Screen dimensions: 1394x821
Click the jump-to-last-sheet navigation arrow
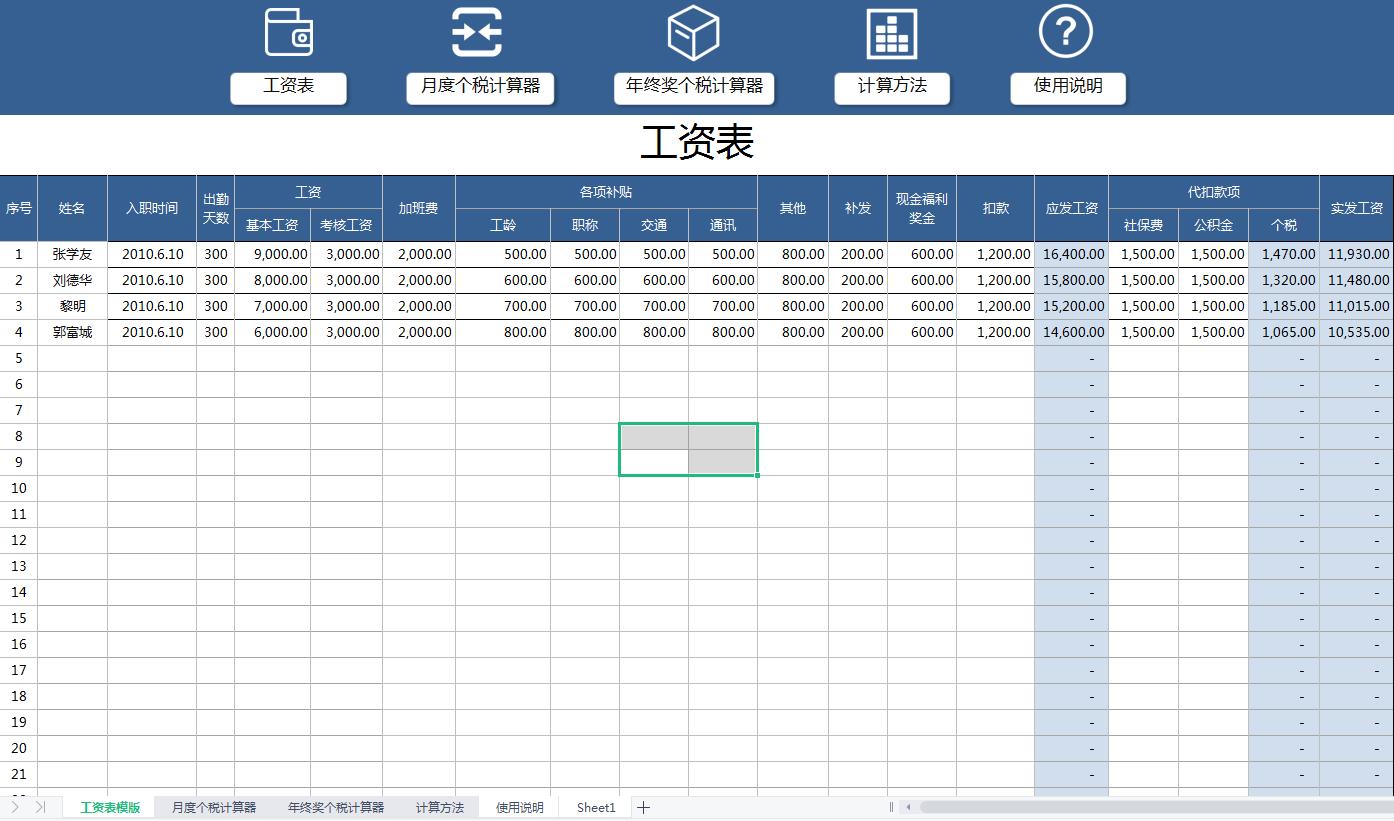(x=38, y=807)
